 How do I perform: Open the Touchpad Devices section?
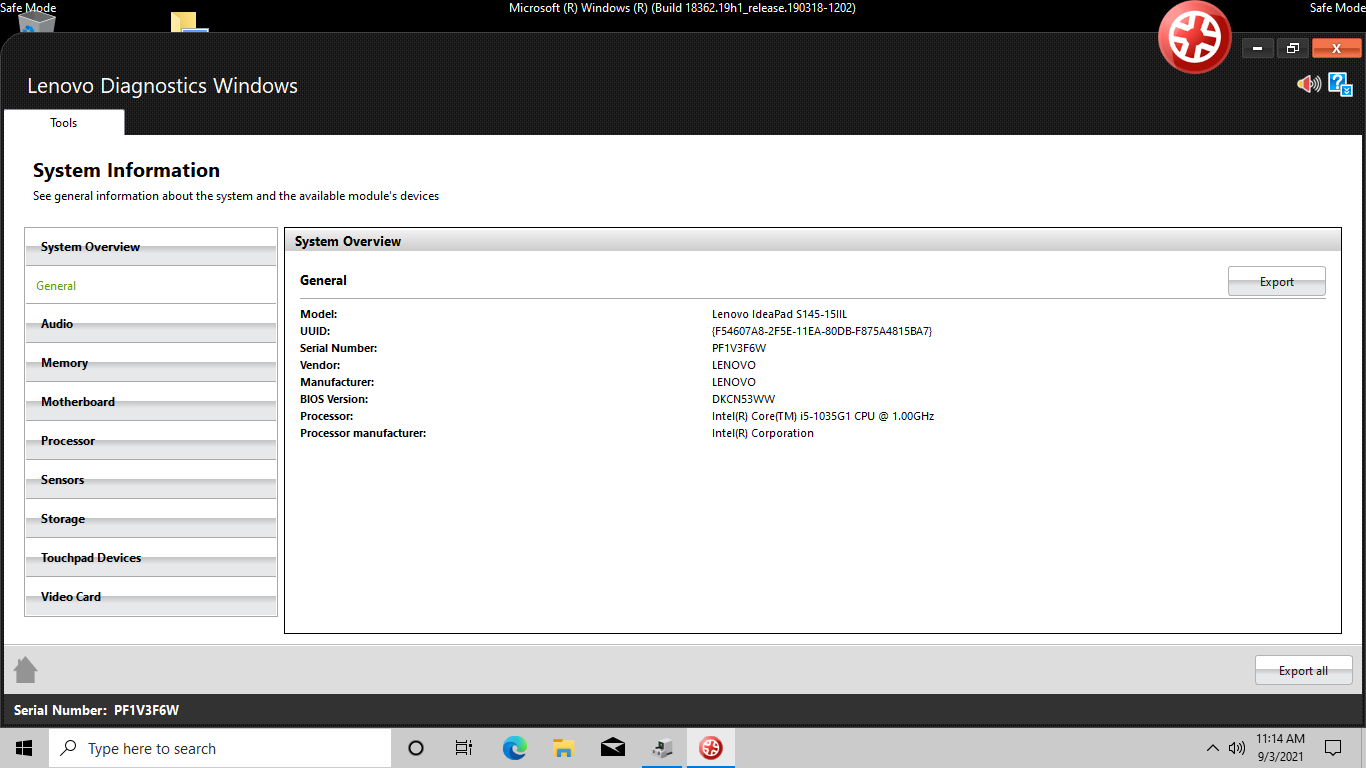pyautogui.click(x=151, y=558)
